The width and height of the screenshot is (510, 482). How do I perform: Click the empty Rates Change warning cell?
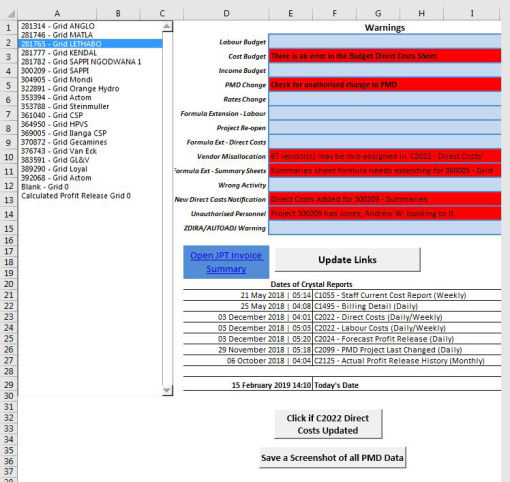pyautogui.click(x=385, y=99)
